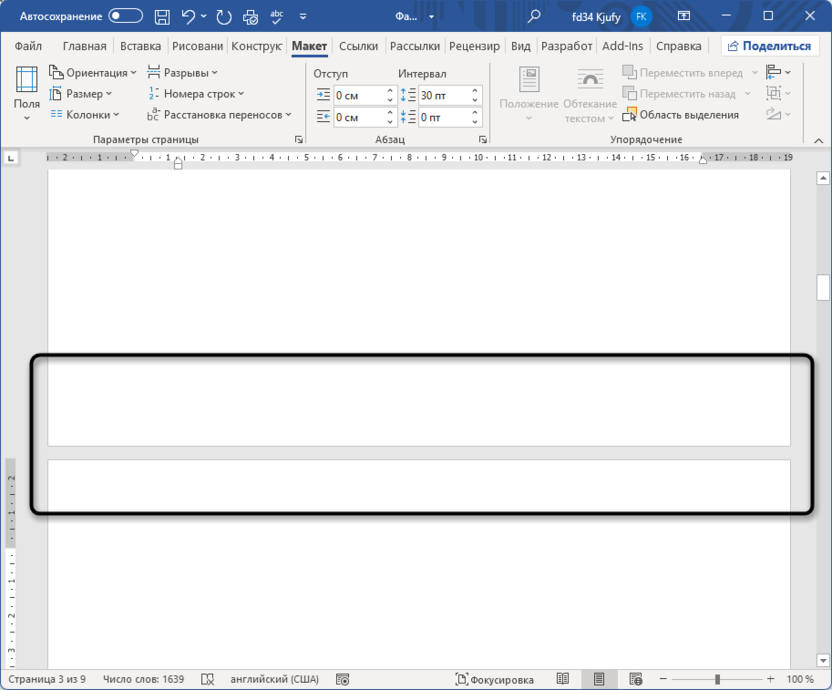Switch to the Главная tab
Image resolution: width=832 pixels, height=690 pixels.
[84, 46]
